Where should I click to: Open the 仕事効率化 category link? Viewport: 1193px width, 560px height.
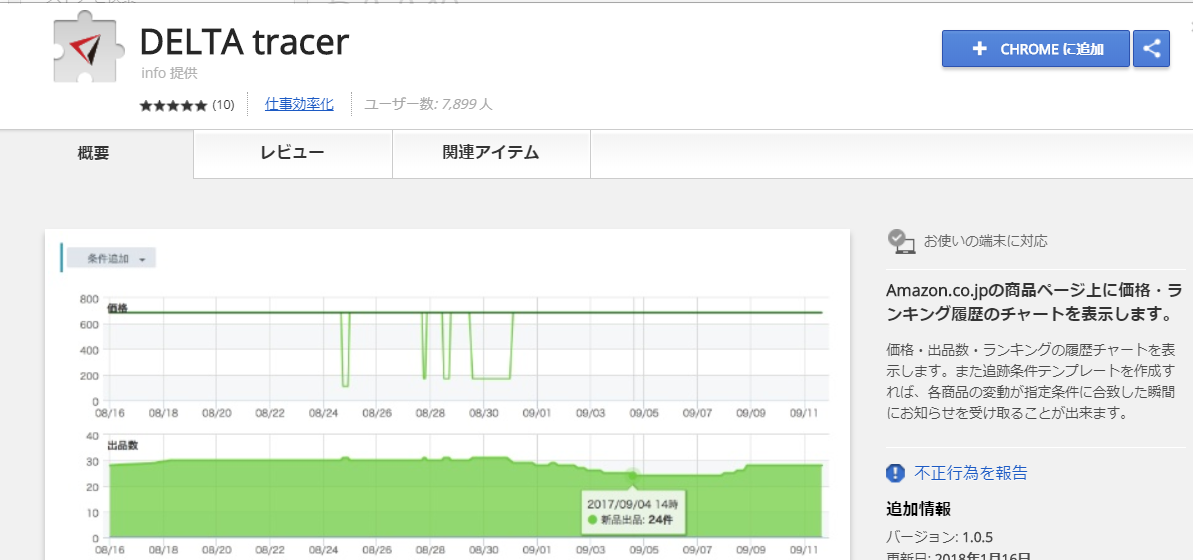pyautogui.click(x=299, y=104)
